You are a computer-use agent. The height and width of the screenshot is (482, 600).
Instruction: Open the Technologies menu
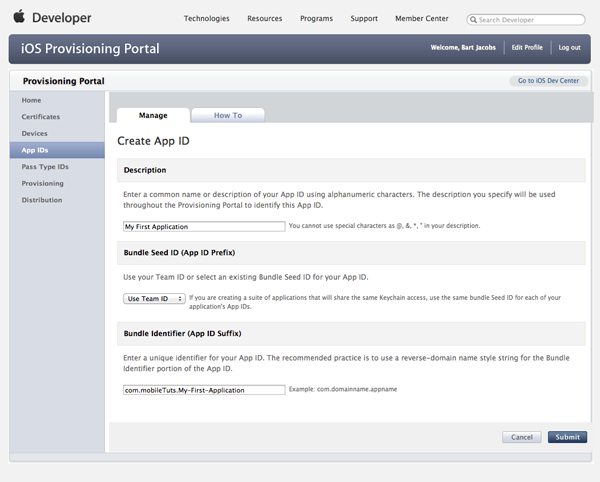pos(207,18)
